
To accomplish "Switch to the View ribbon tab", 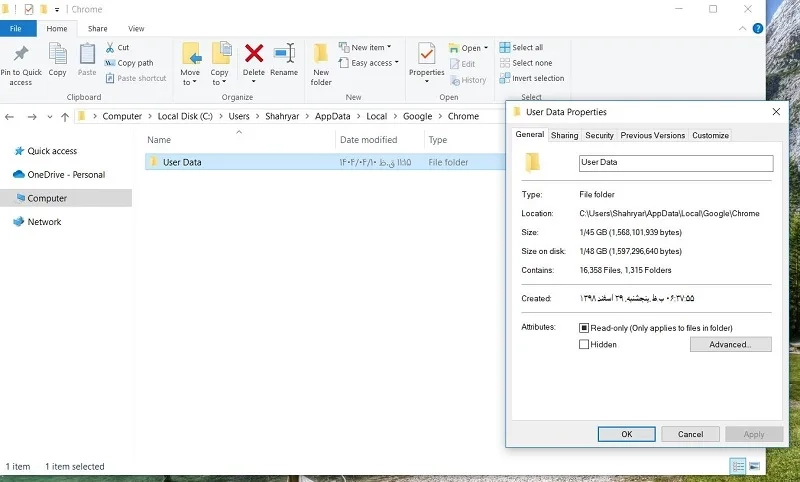I will click(136, 29).
